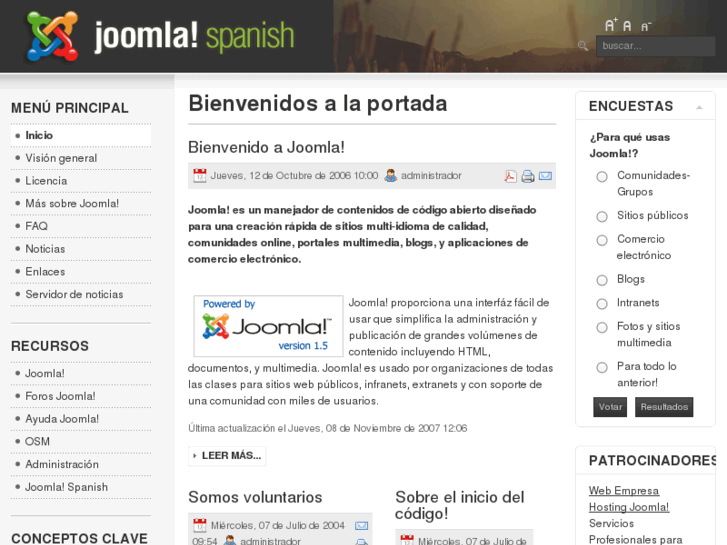Screen dimensions: 727x545
Task: Choose the Blogs poll option
Action: pyautogui.click(x=602, y=280)
